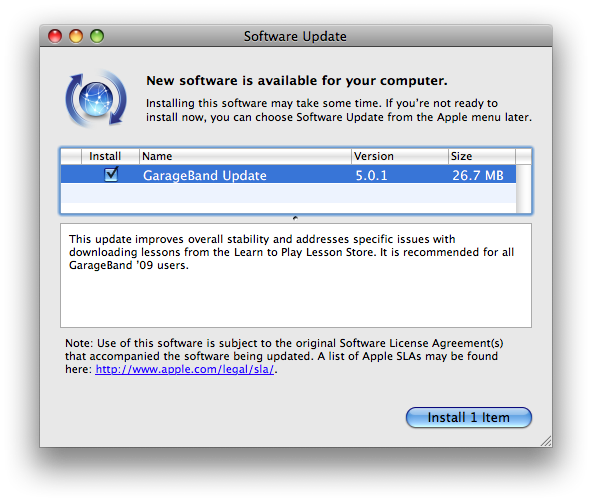Screen dimensions: 592x502
Task: Select the GarageBand Update name cell
Action: tap(205, 176)
